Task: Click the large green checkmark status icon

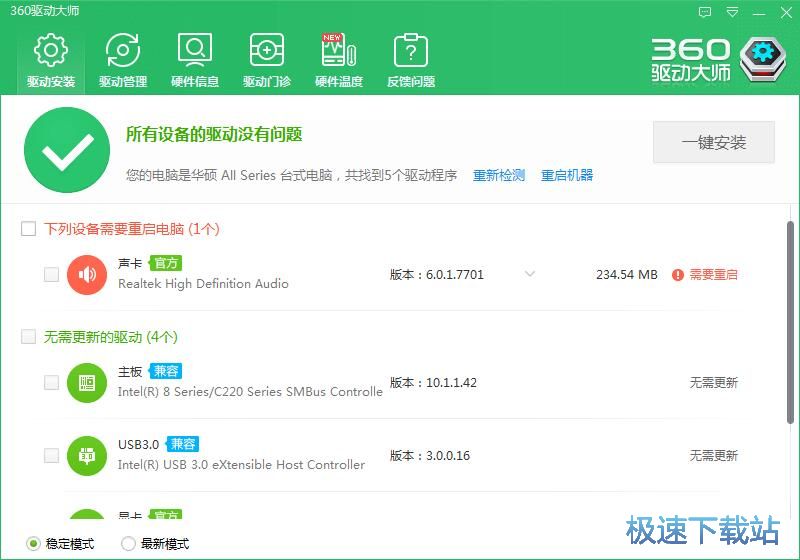Action: pyautogui.click(x=67, y=150)
